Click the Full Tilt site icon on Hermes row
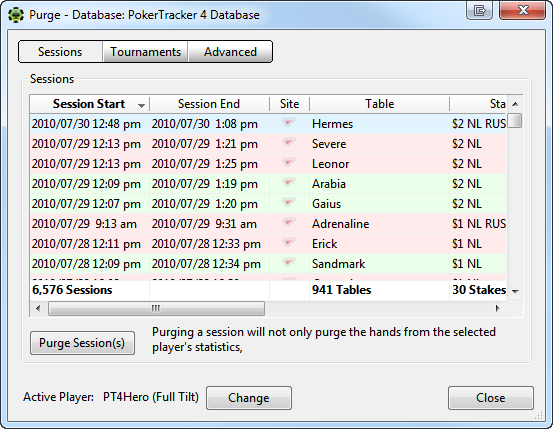553x429 pixels. click(288, 122)
